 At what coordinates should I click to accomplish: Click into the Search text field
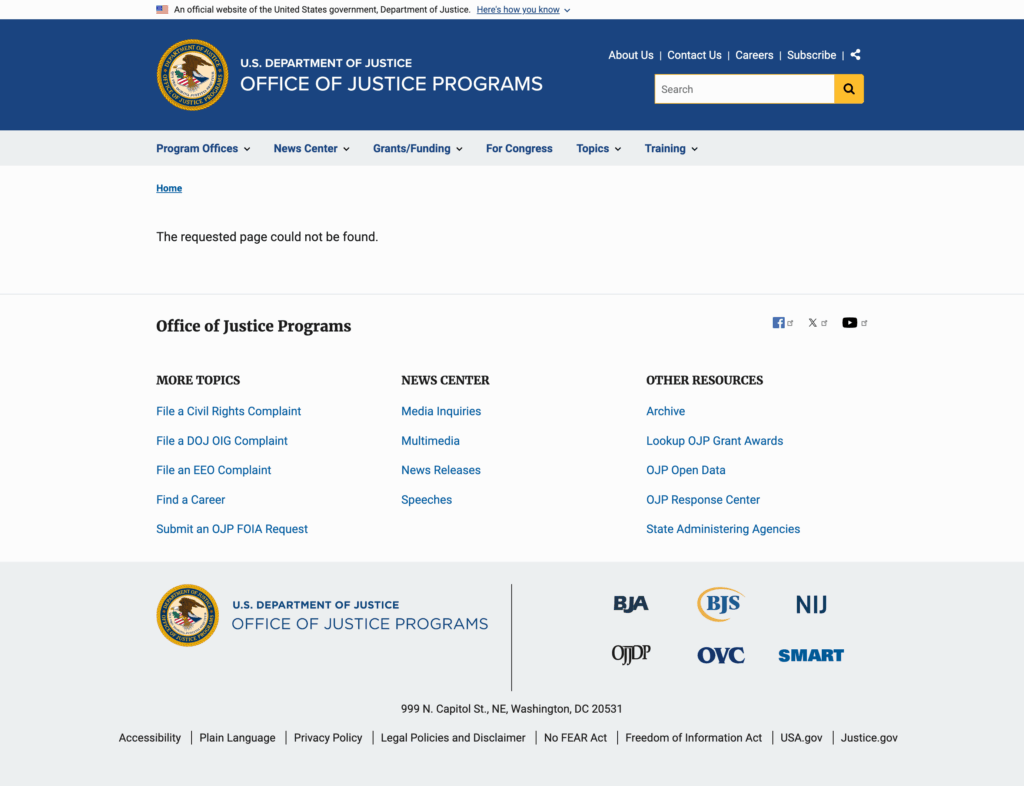point(744,89)
